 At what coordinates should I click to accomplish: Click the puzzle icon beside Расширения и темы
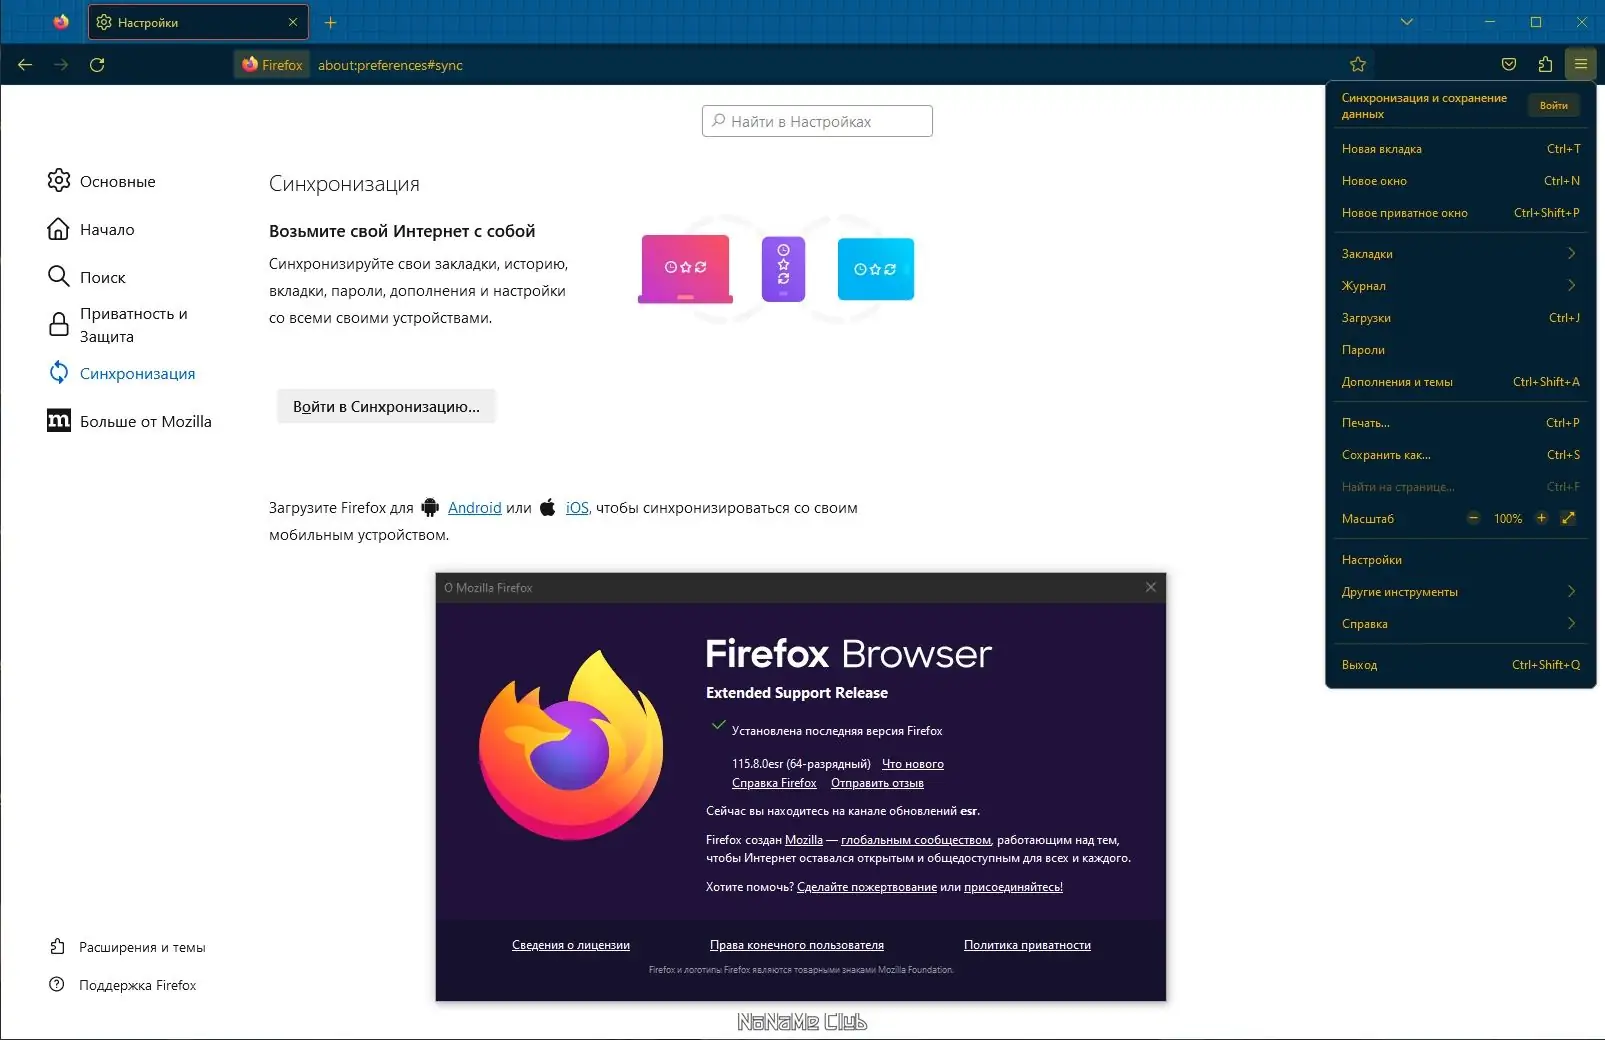(x=58, y=946)
